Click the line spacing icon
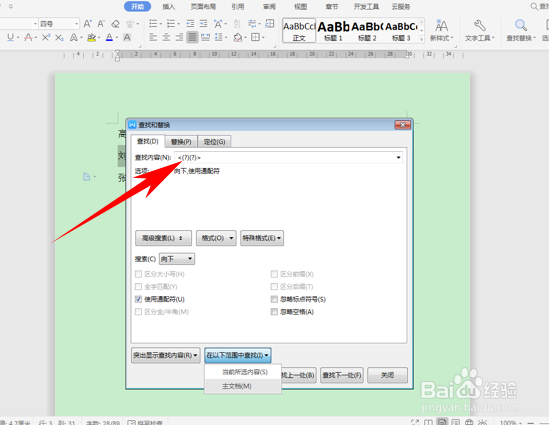Viewport: 549px width, 426px height. pos(219,37)
